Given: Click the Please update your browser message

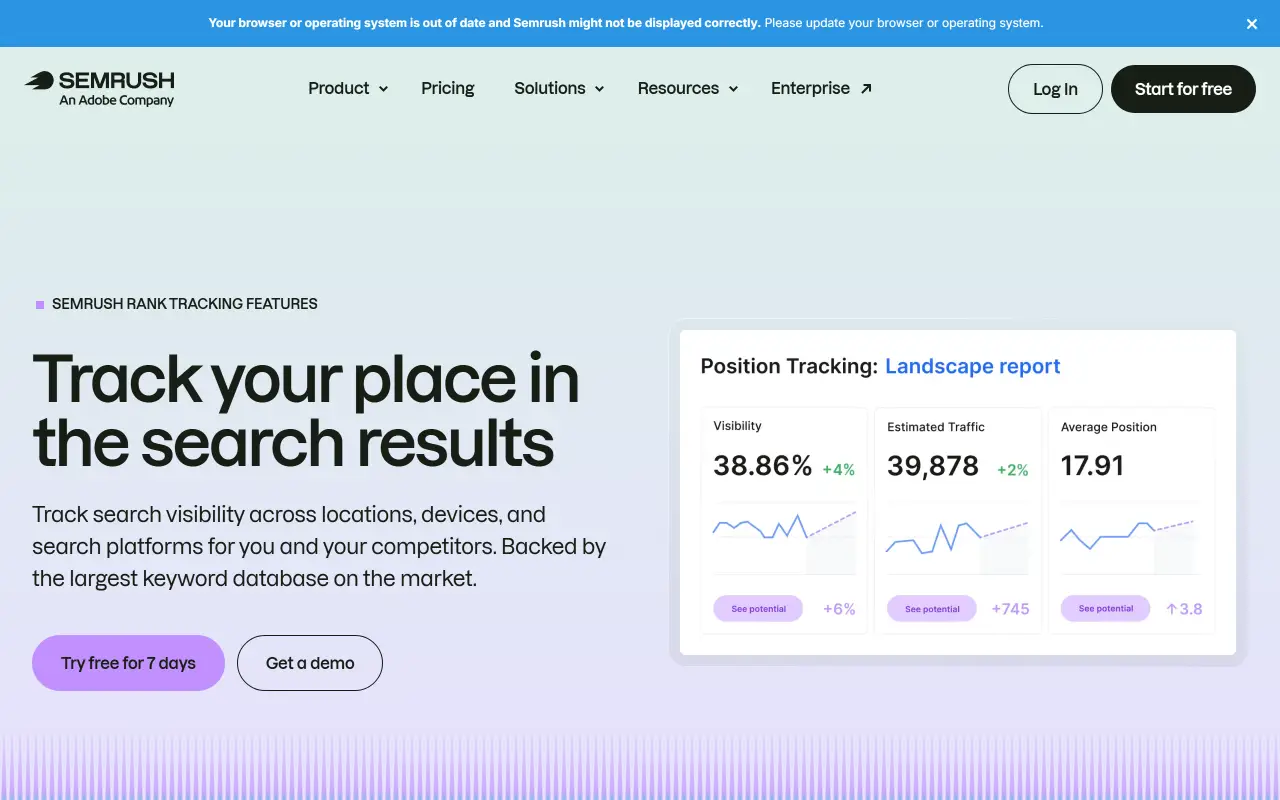Looking at the screenshot, I should (904, 23).
